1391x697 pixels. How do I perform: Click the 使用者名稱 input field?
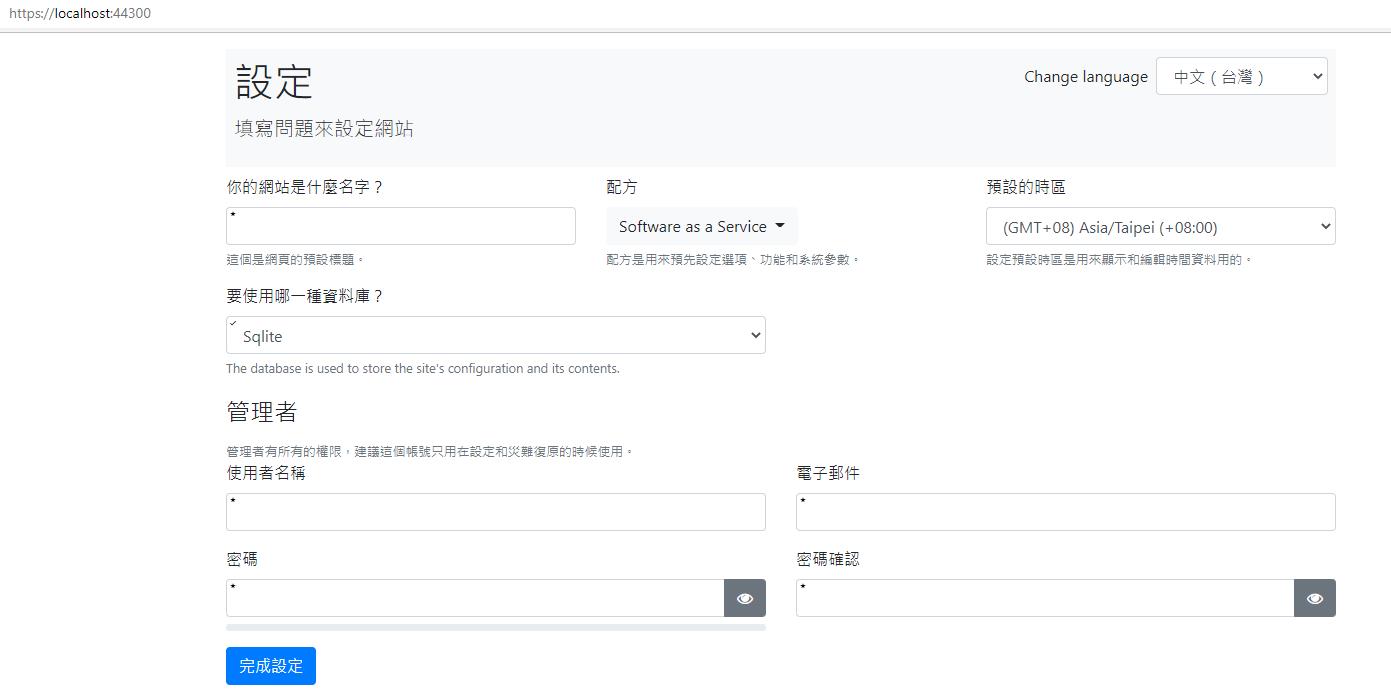496,512
